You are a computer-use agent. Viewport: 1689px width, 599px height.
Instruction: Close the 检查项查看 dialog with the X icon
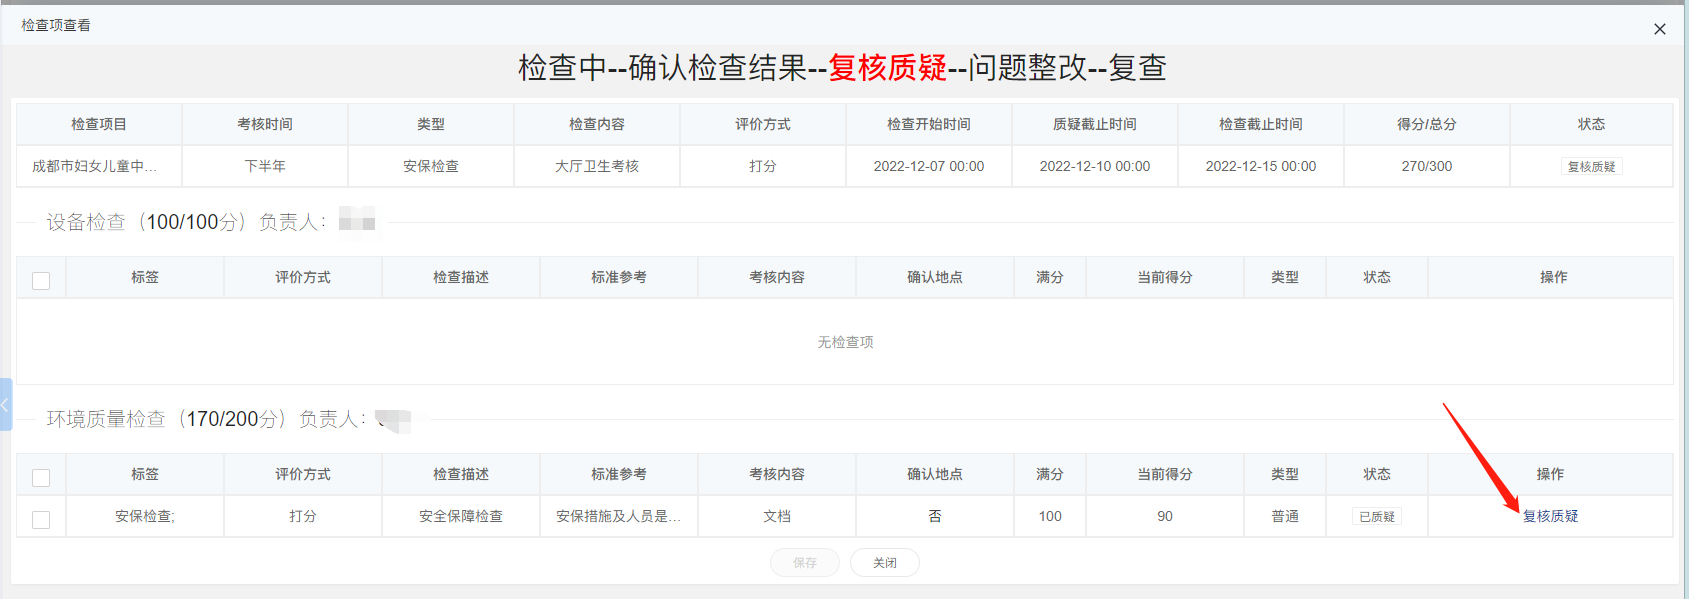point(1660,29)
